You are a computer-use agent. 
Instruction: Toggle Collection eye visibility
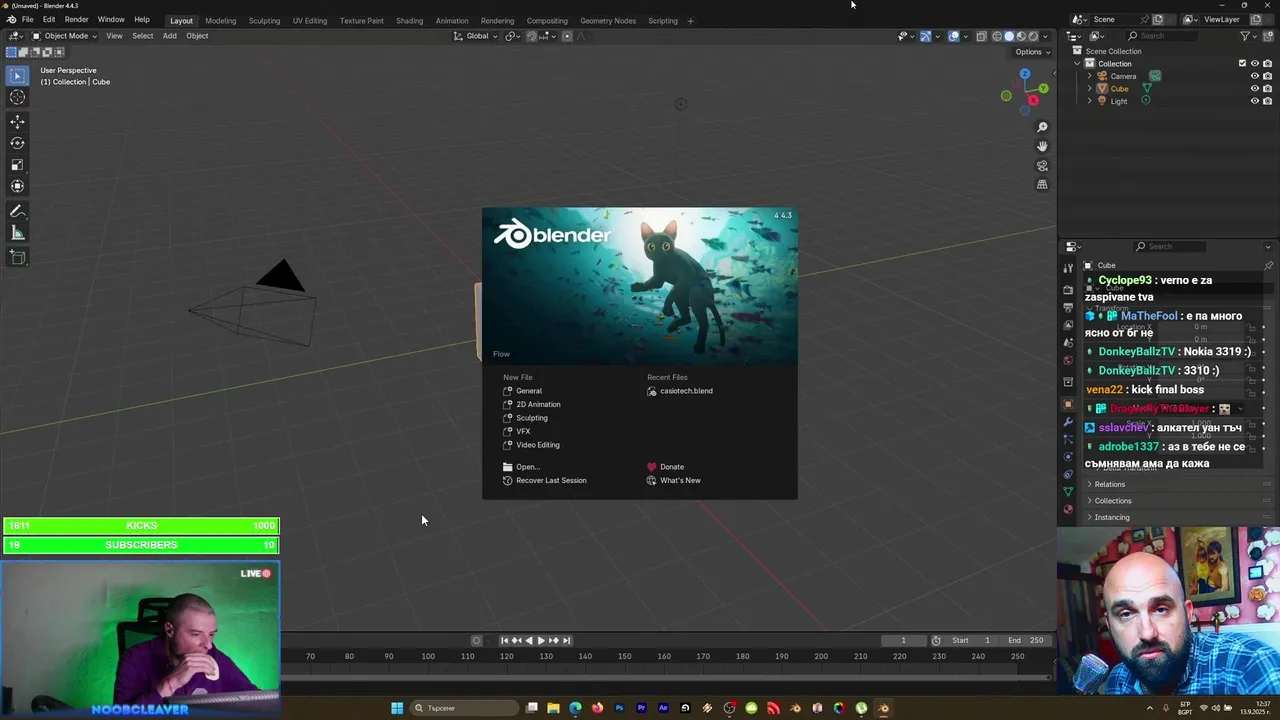coord(1255,63)
